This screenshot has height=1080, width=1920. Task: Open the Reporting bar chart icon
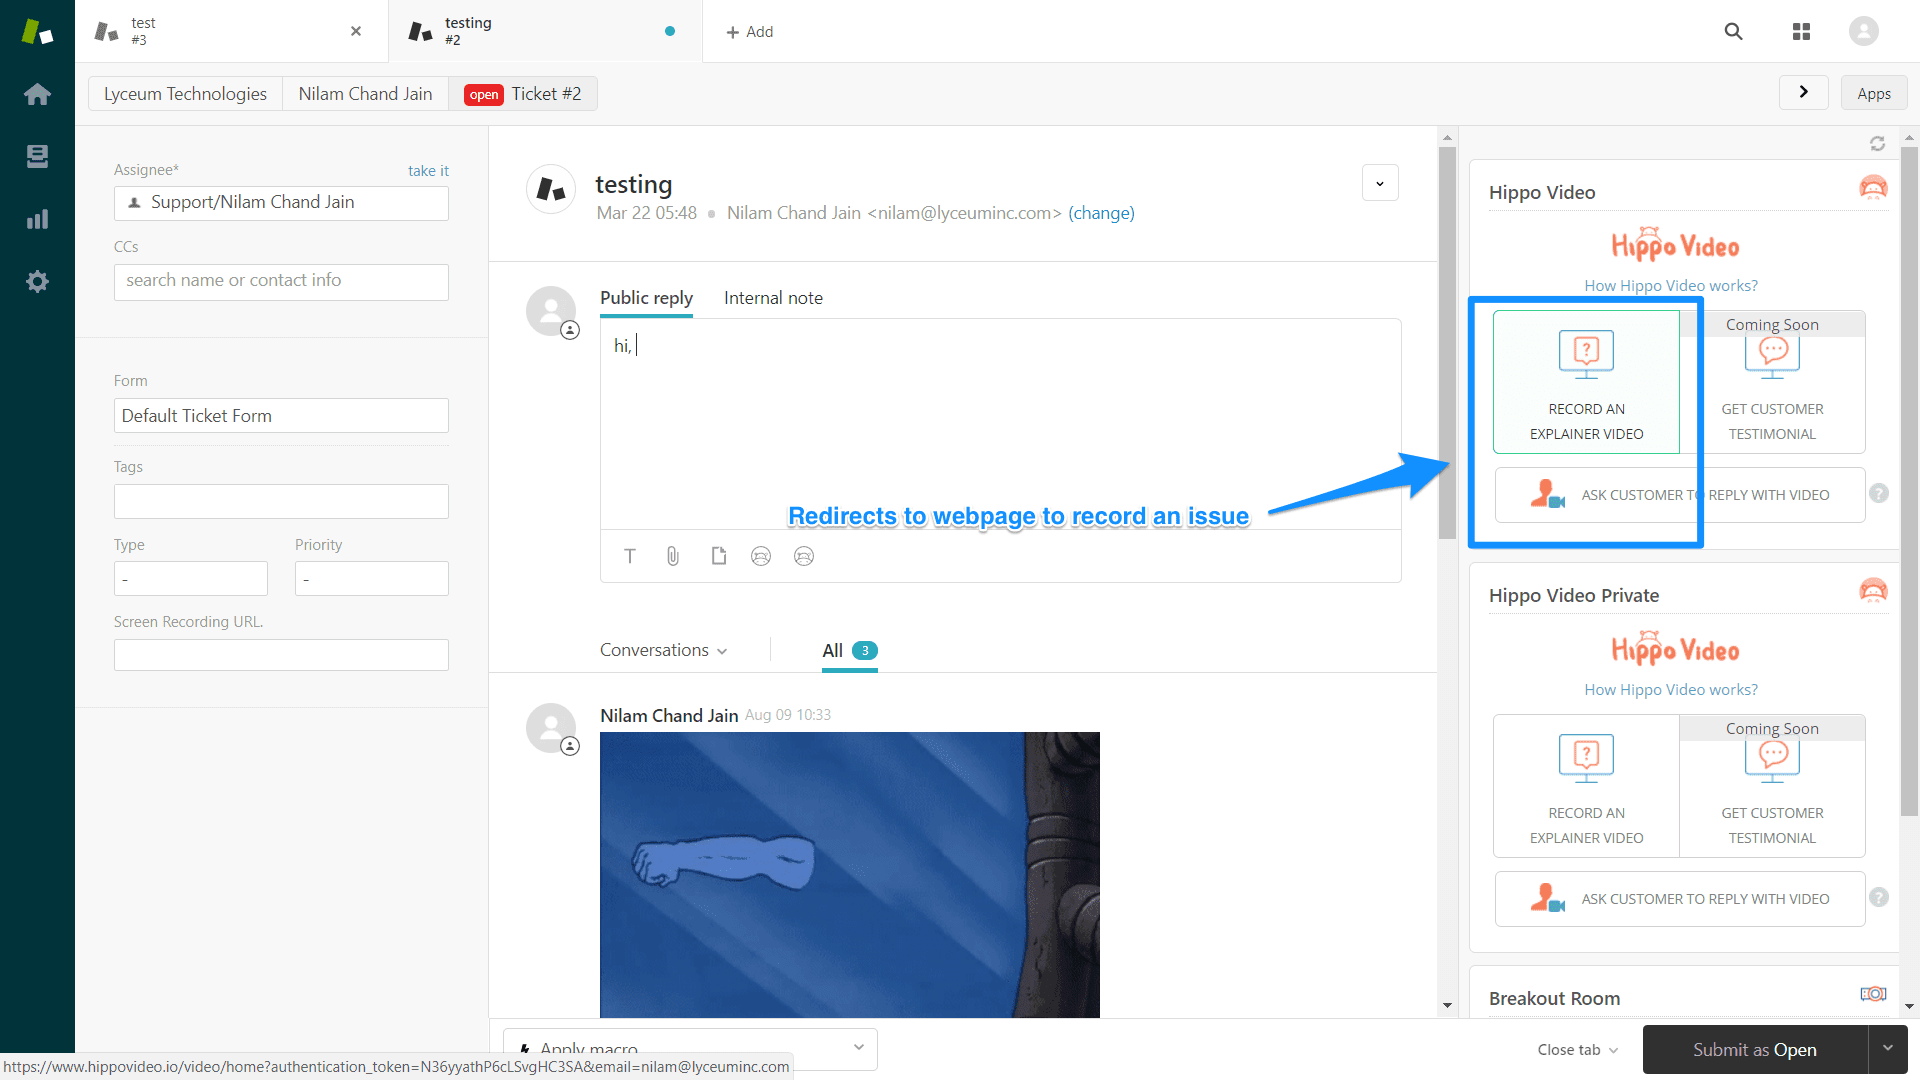(37, 219)
